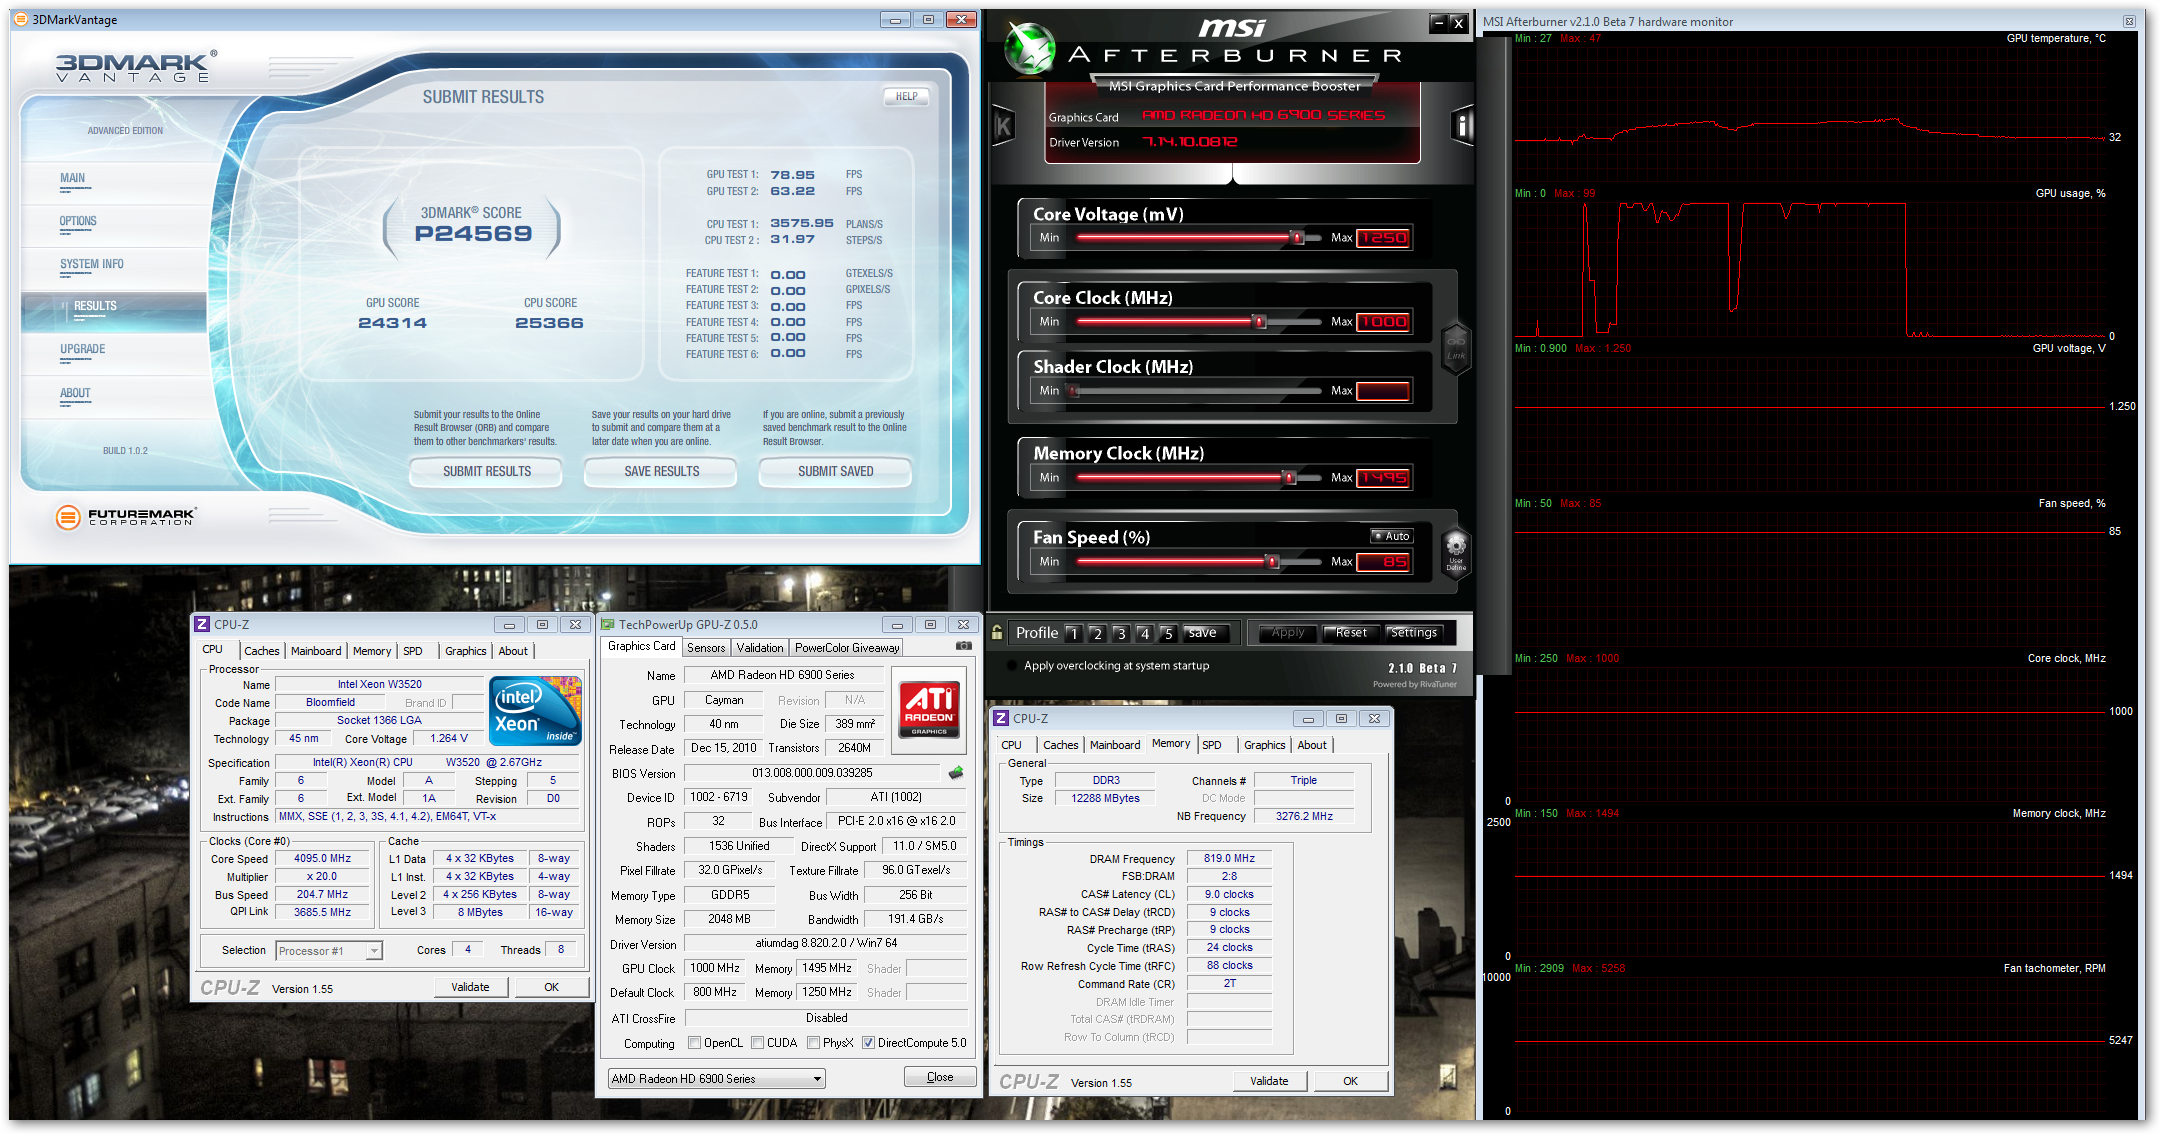The image size is (2160, 1134).
Task: Click the Fan Speed value field 85
Action: pos(1383,562)
